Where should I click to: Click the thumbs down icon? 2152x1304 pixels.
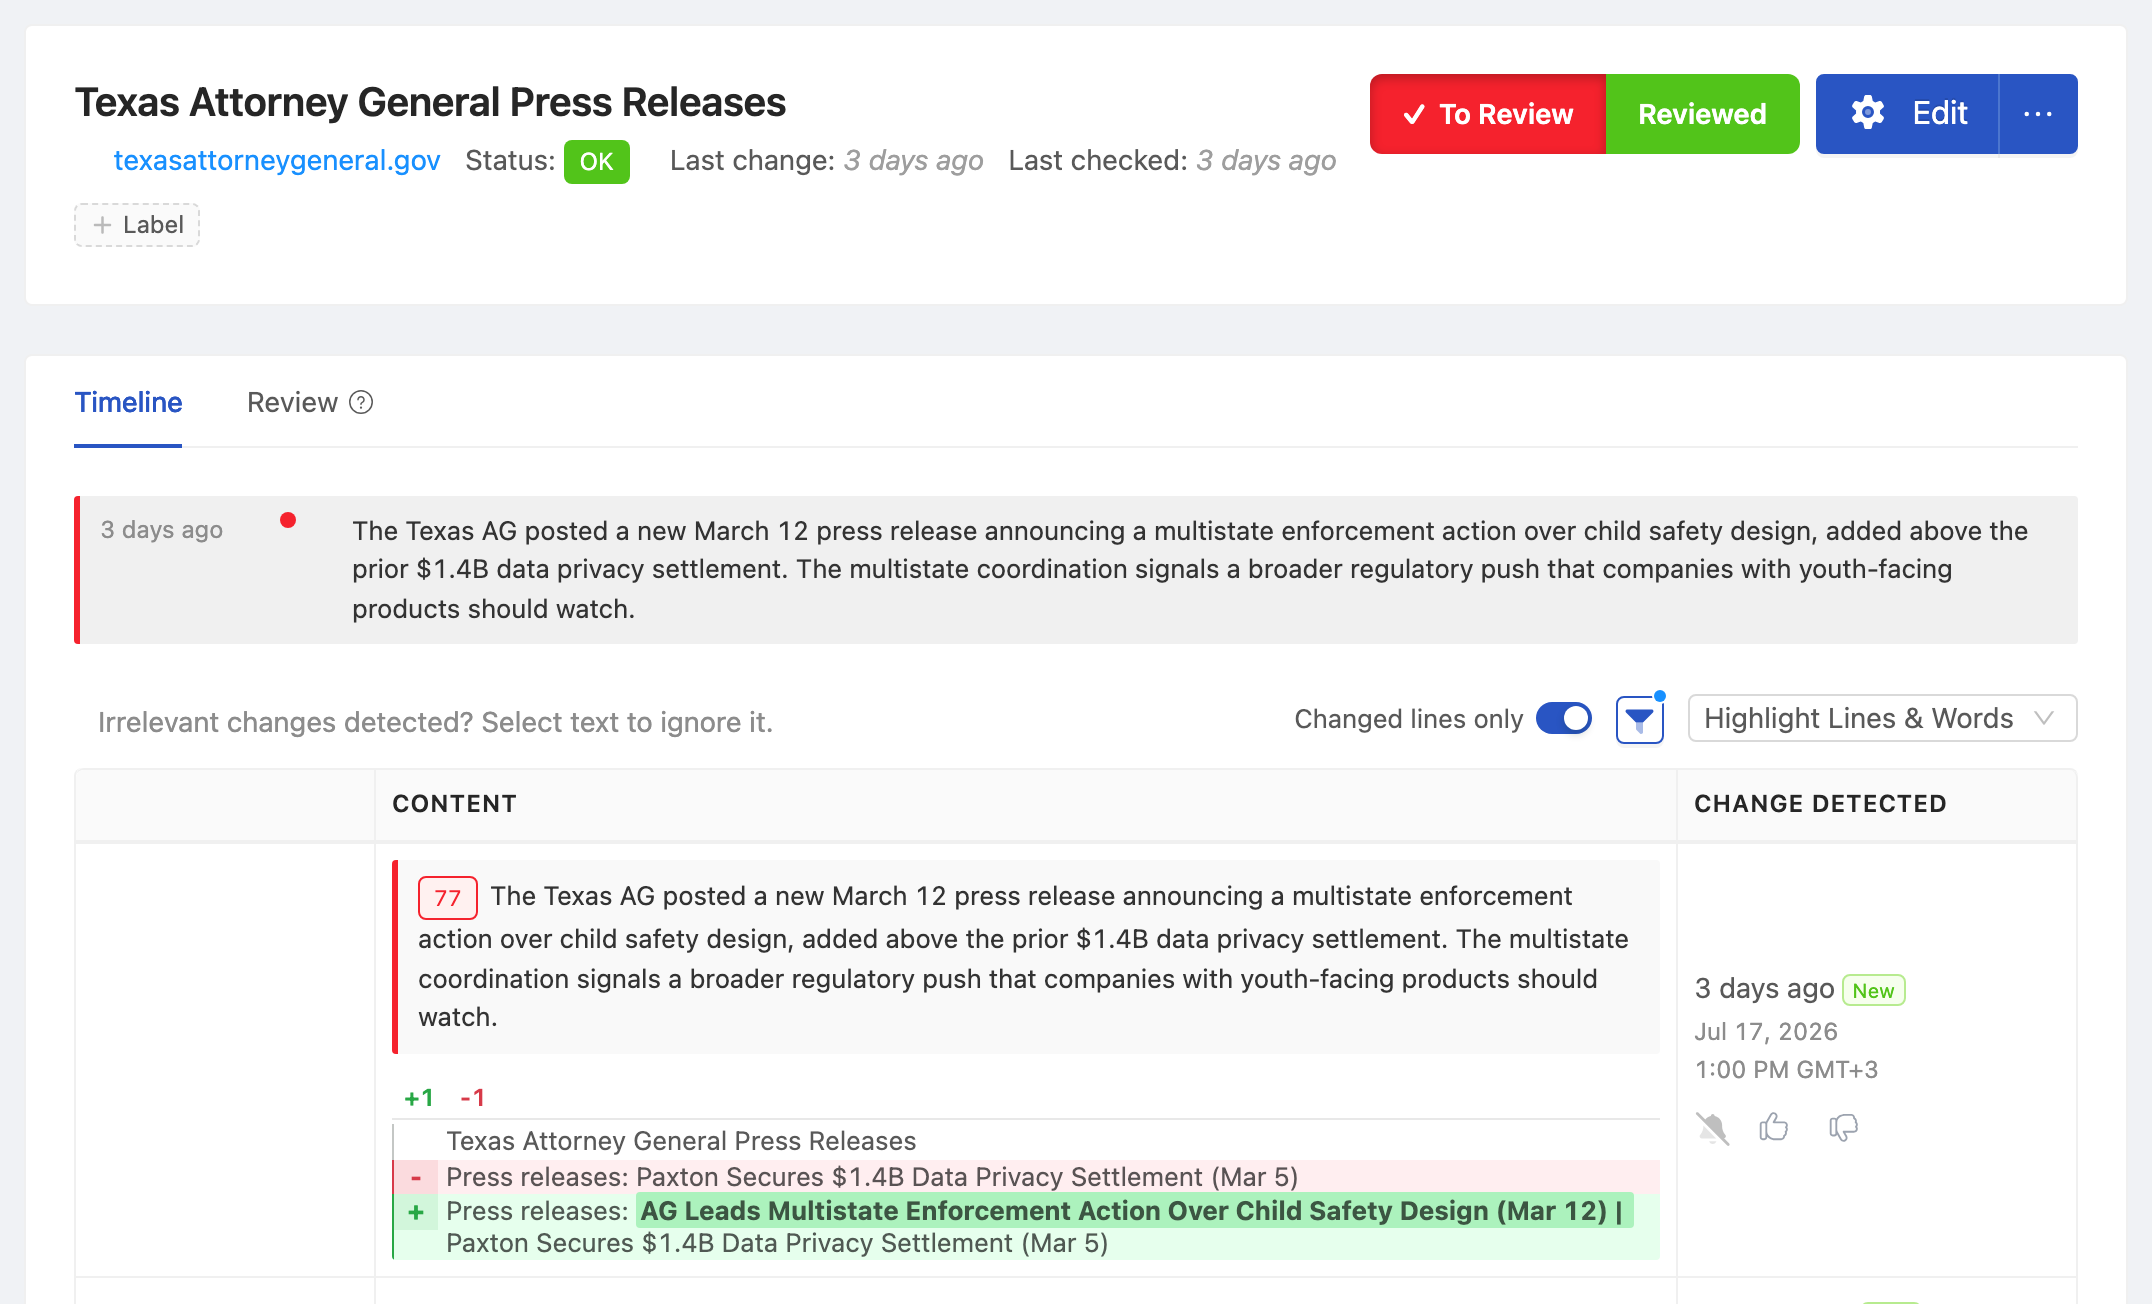(1843, 1128)
